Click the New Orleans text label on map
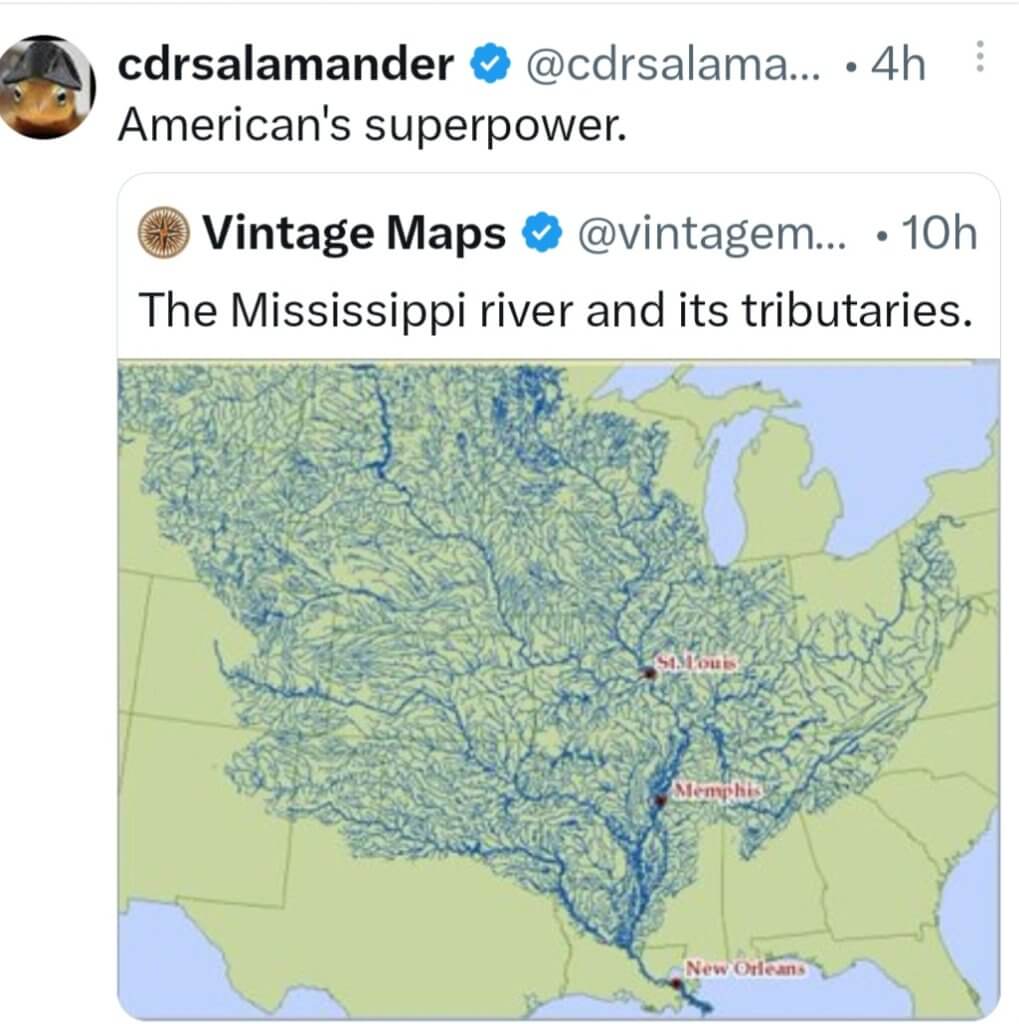Screen dimensions: 1019x1024 point(744,968)
